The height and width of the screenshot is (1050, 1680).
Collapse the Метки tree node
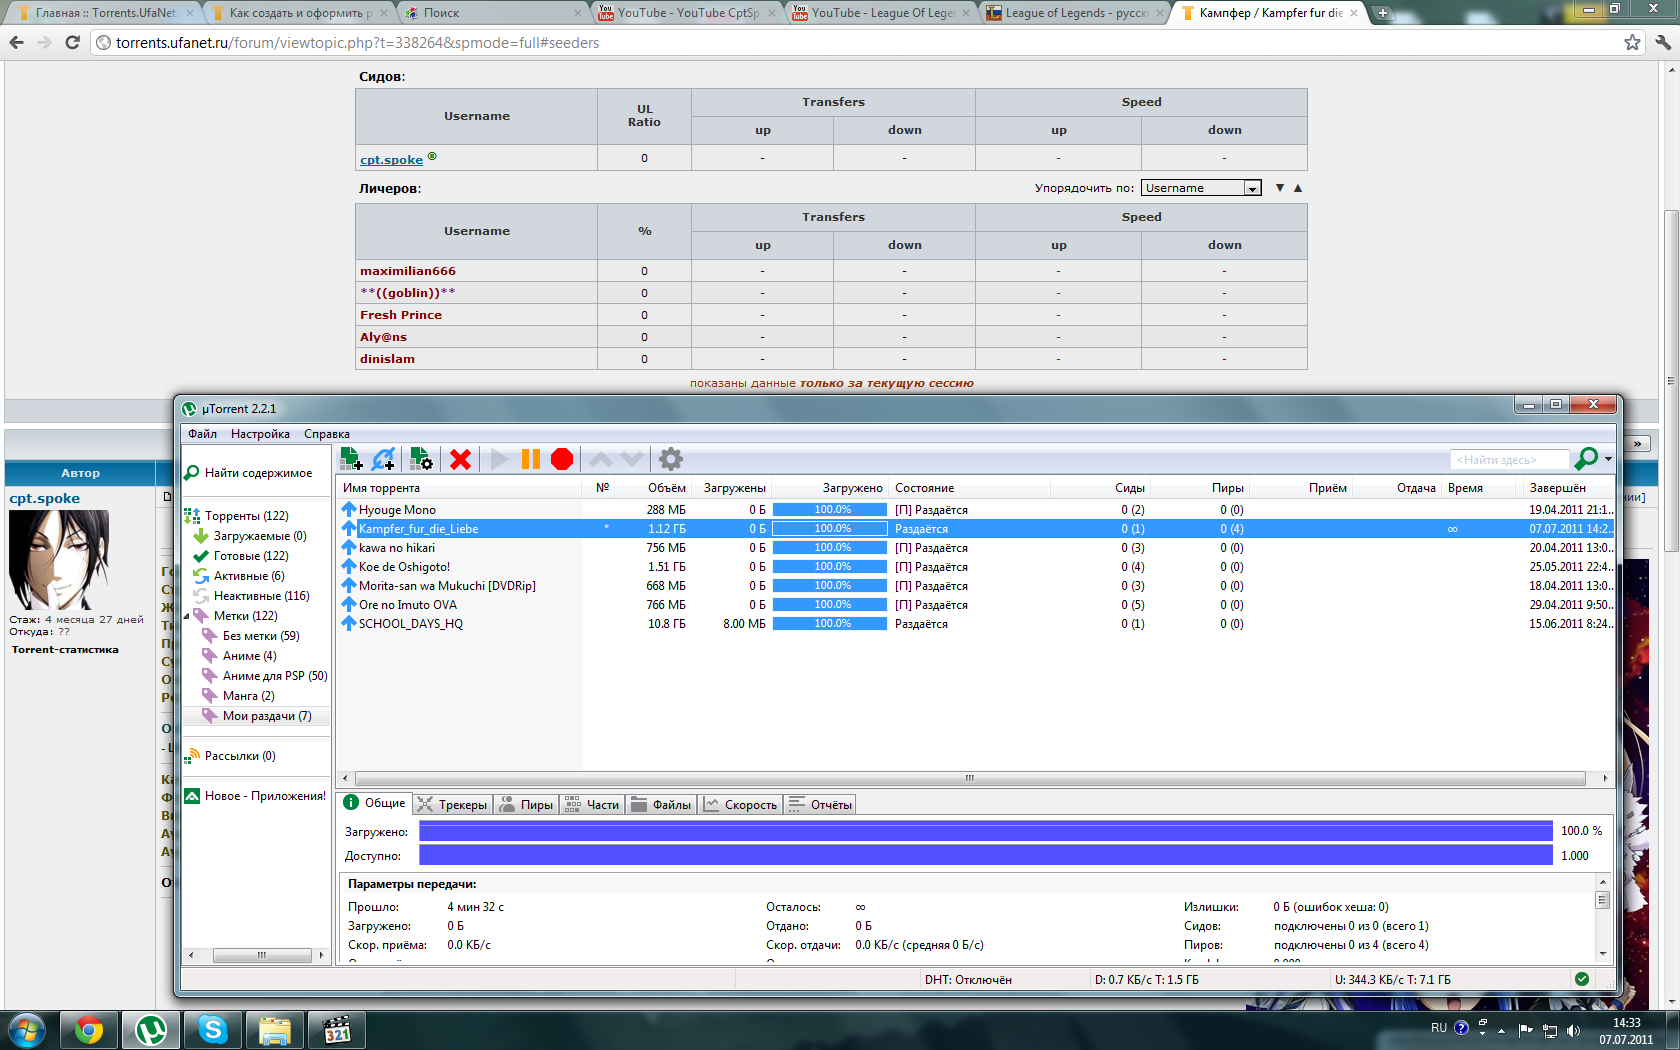coord(187,616)
